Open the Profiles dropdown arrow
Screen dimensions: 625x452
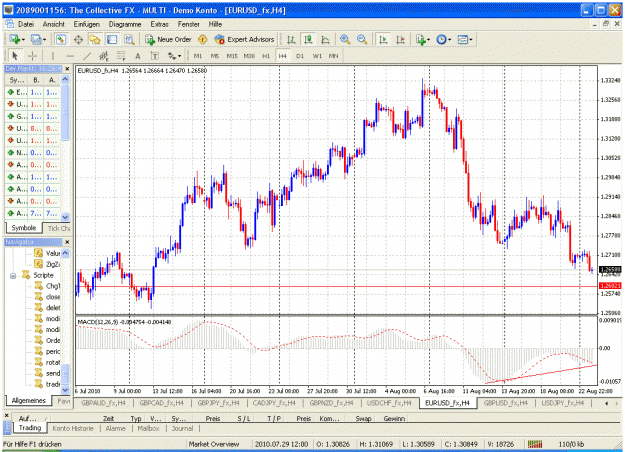click(44, 39)
